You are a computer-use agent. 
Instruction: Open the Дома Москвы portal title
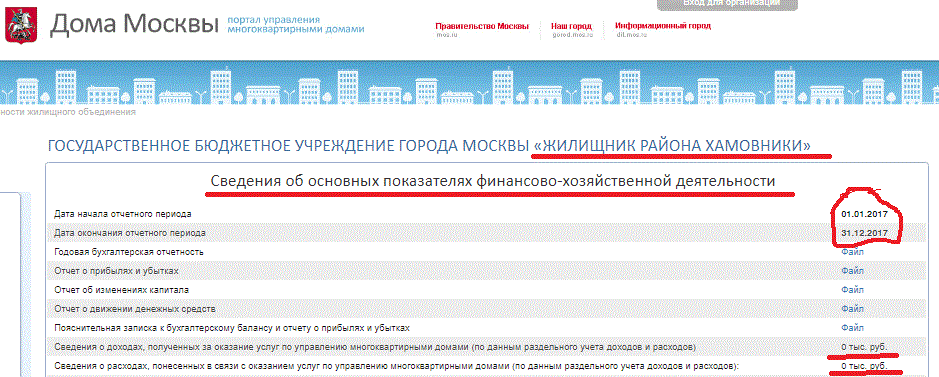coord(134,24)
